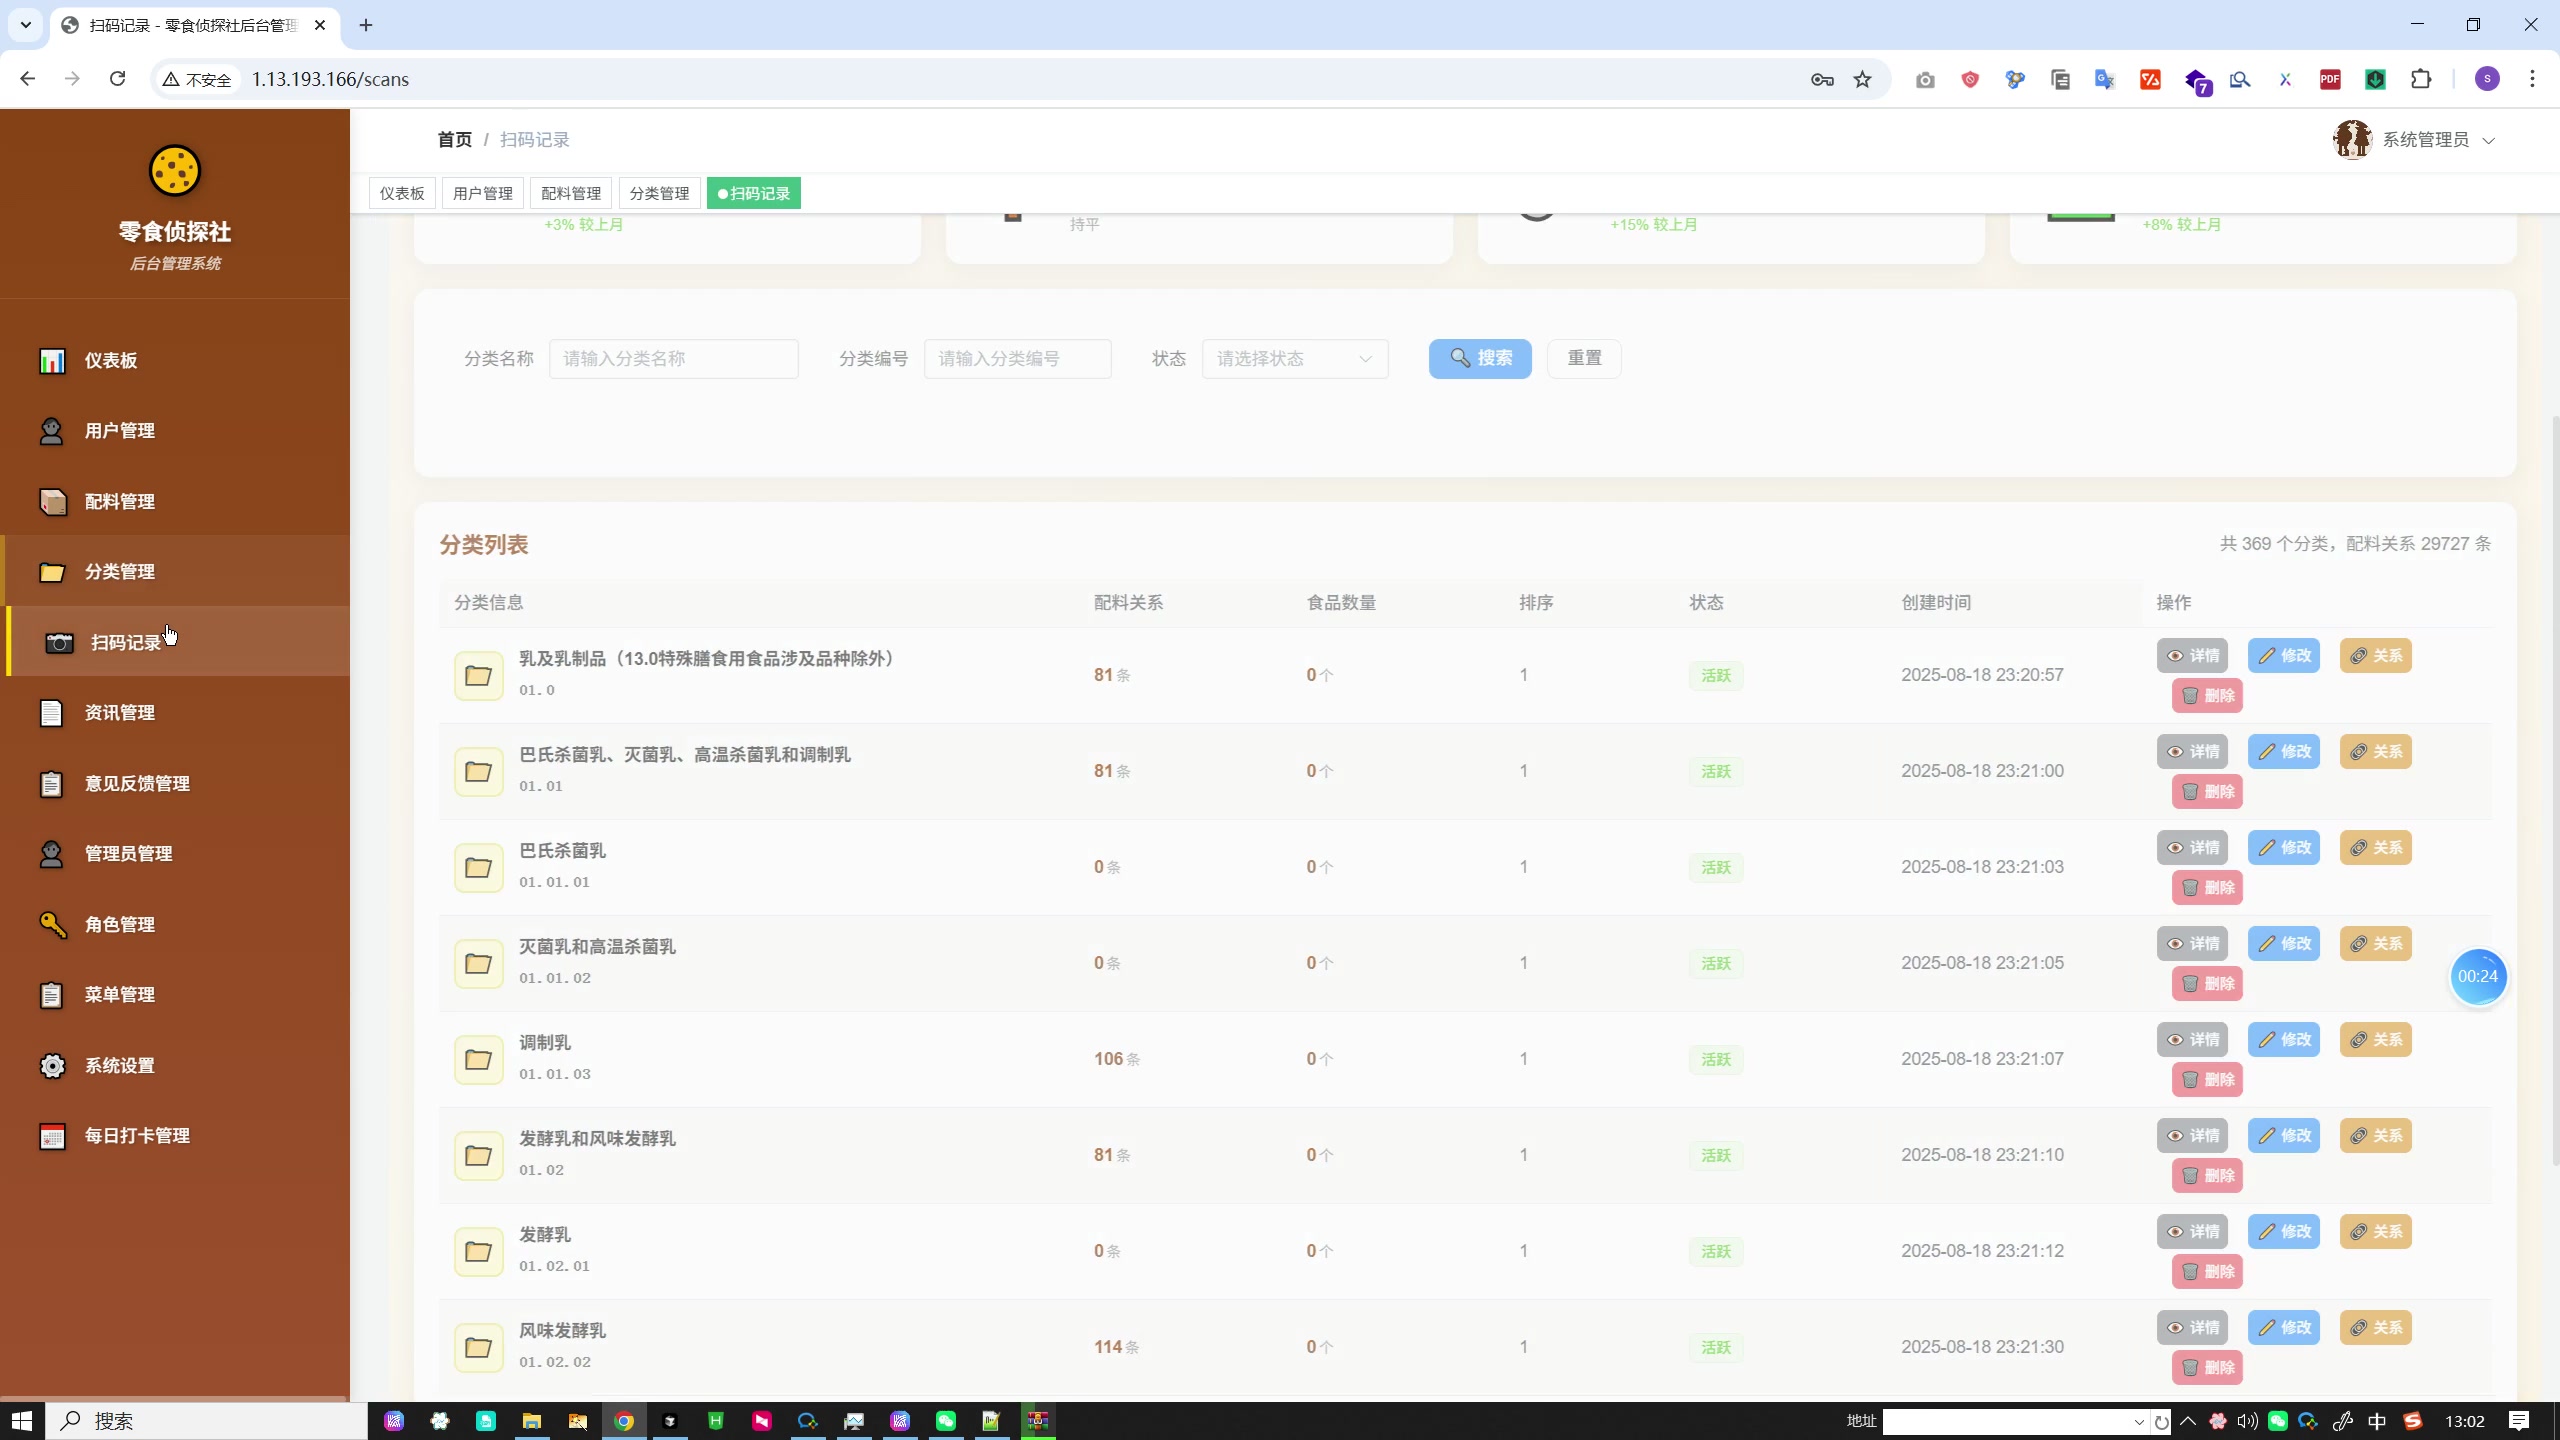Click the folder icon beside 调制乳

[480, 1059]
